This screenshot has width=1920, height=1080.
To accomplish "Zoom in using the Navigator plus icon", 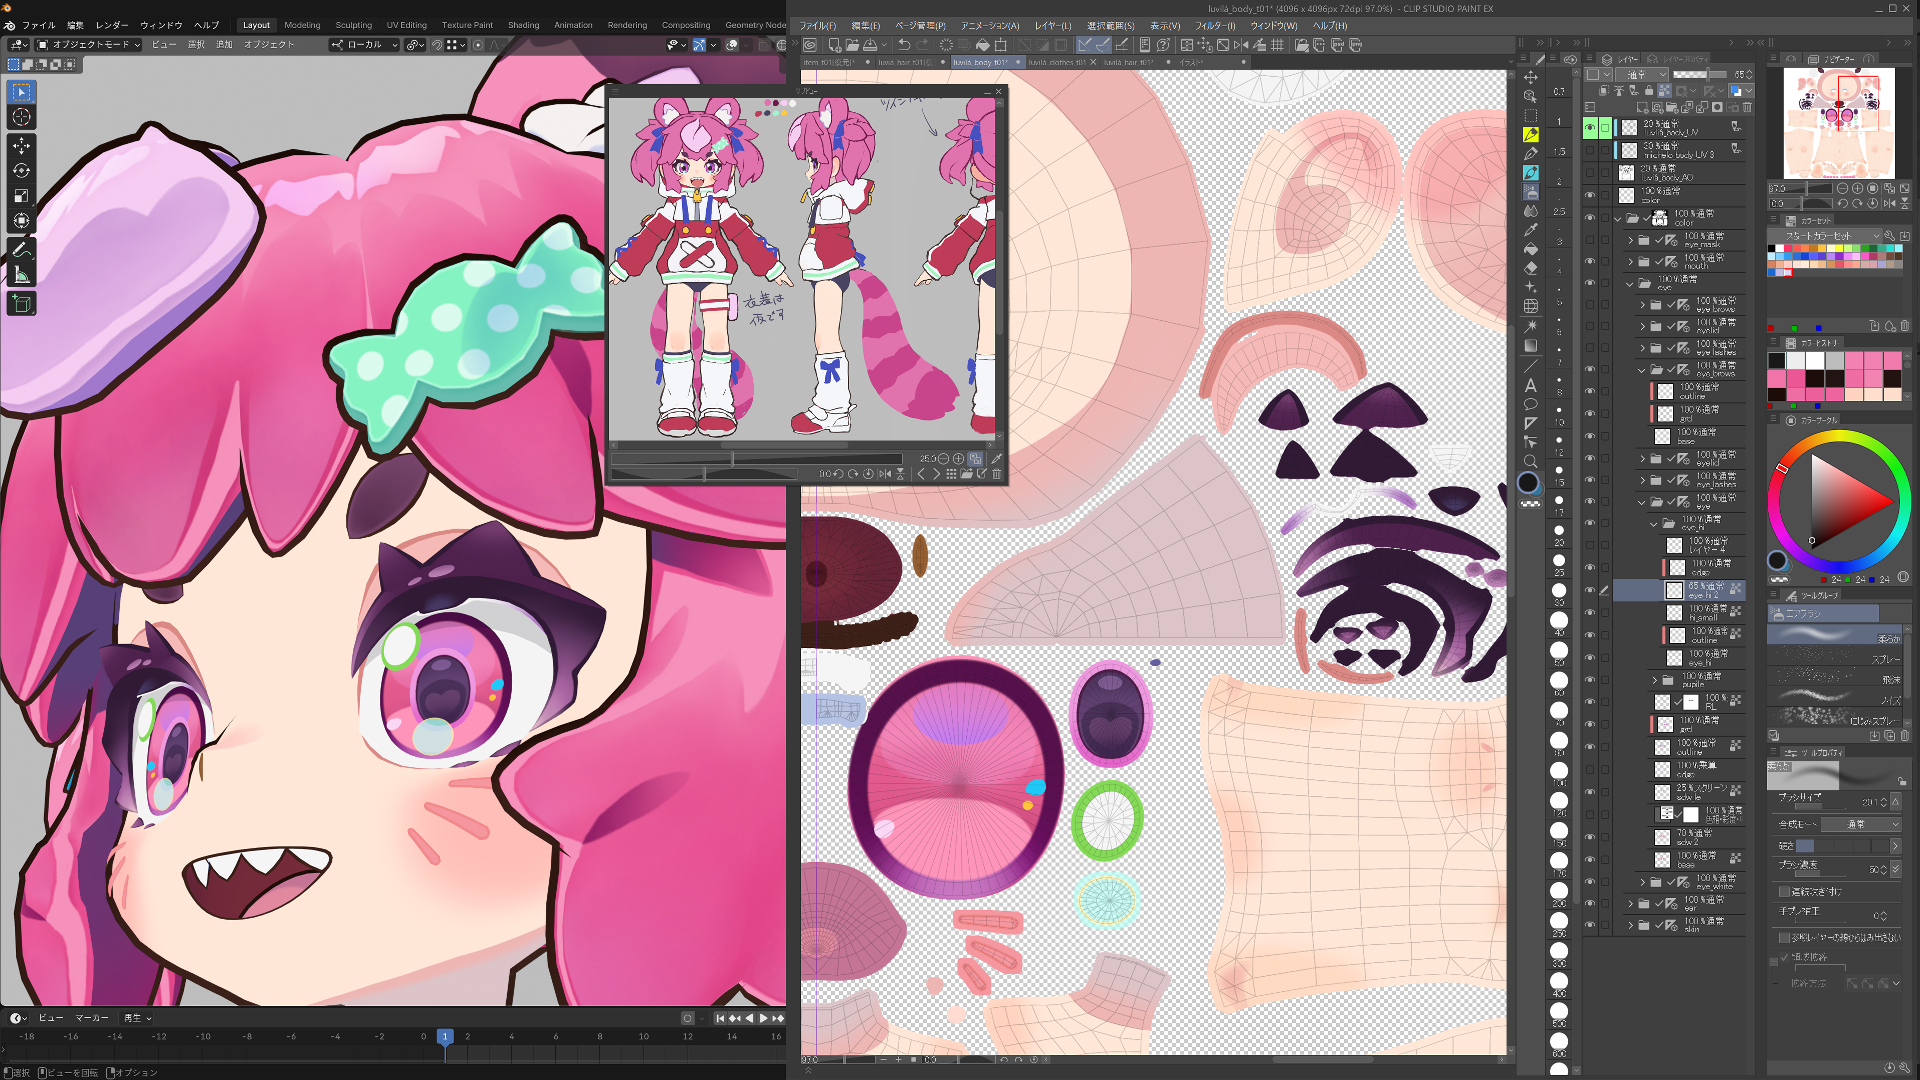I will tap(1857, 188).
